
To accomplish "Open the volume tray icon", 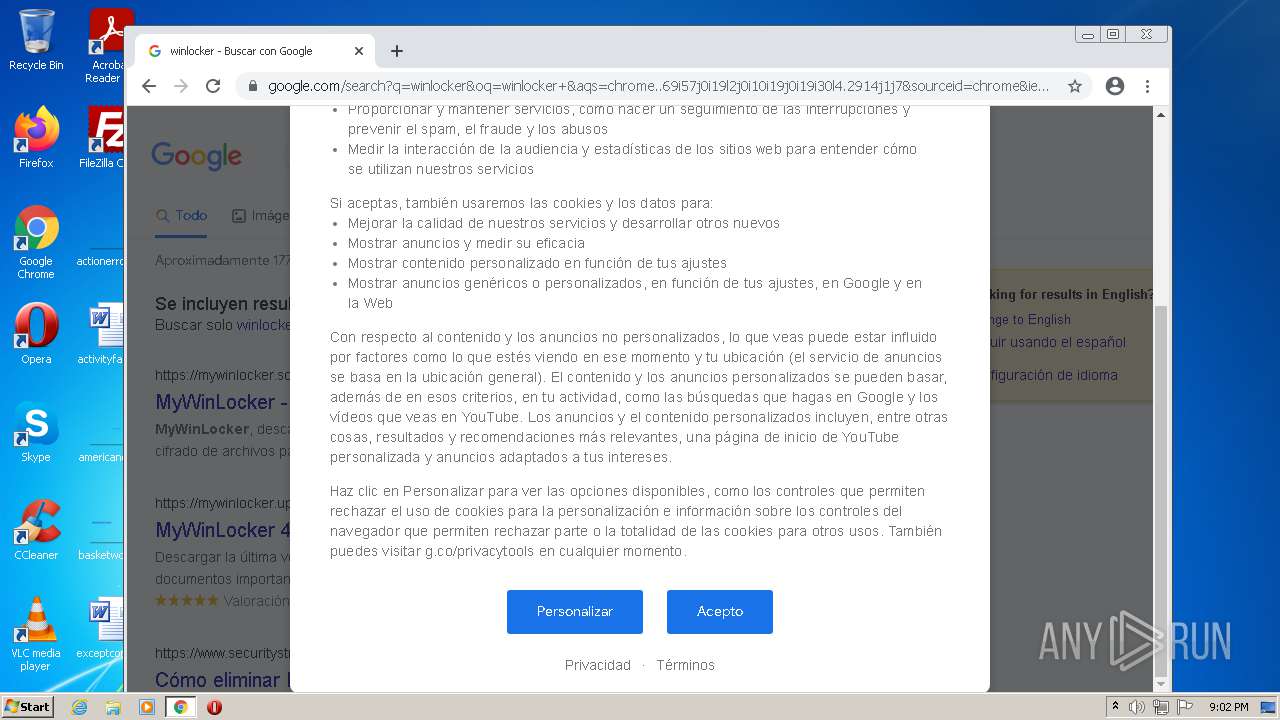I will 1136,707.
